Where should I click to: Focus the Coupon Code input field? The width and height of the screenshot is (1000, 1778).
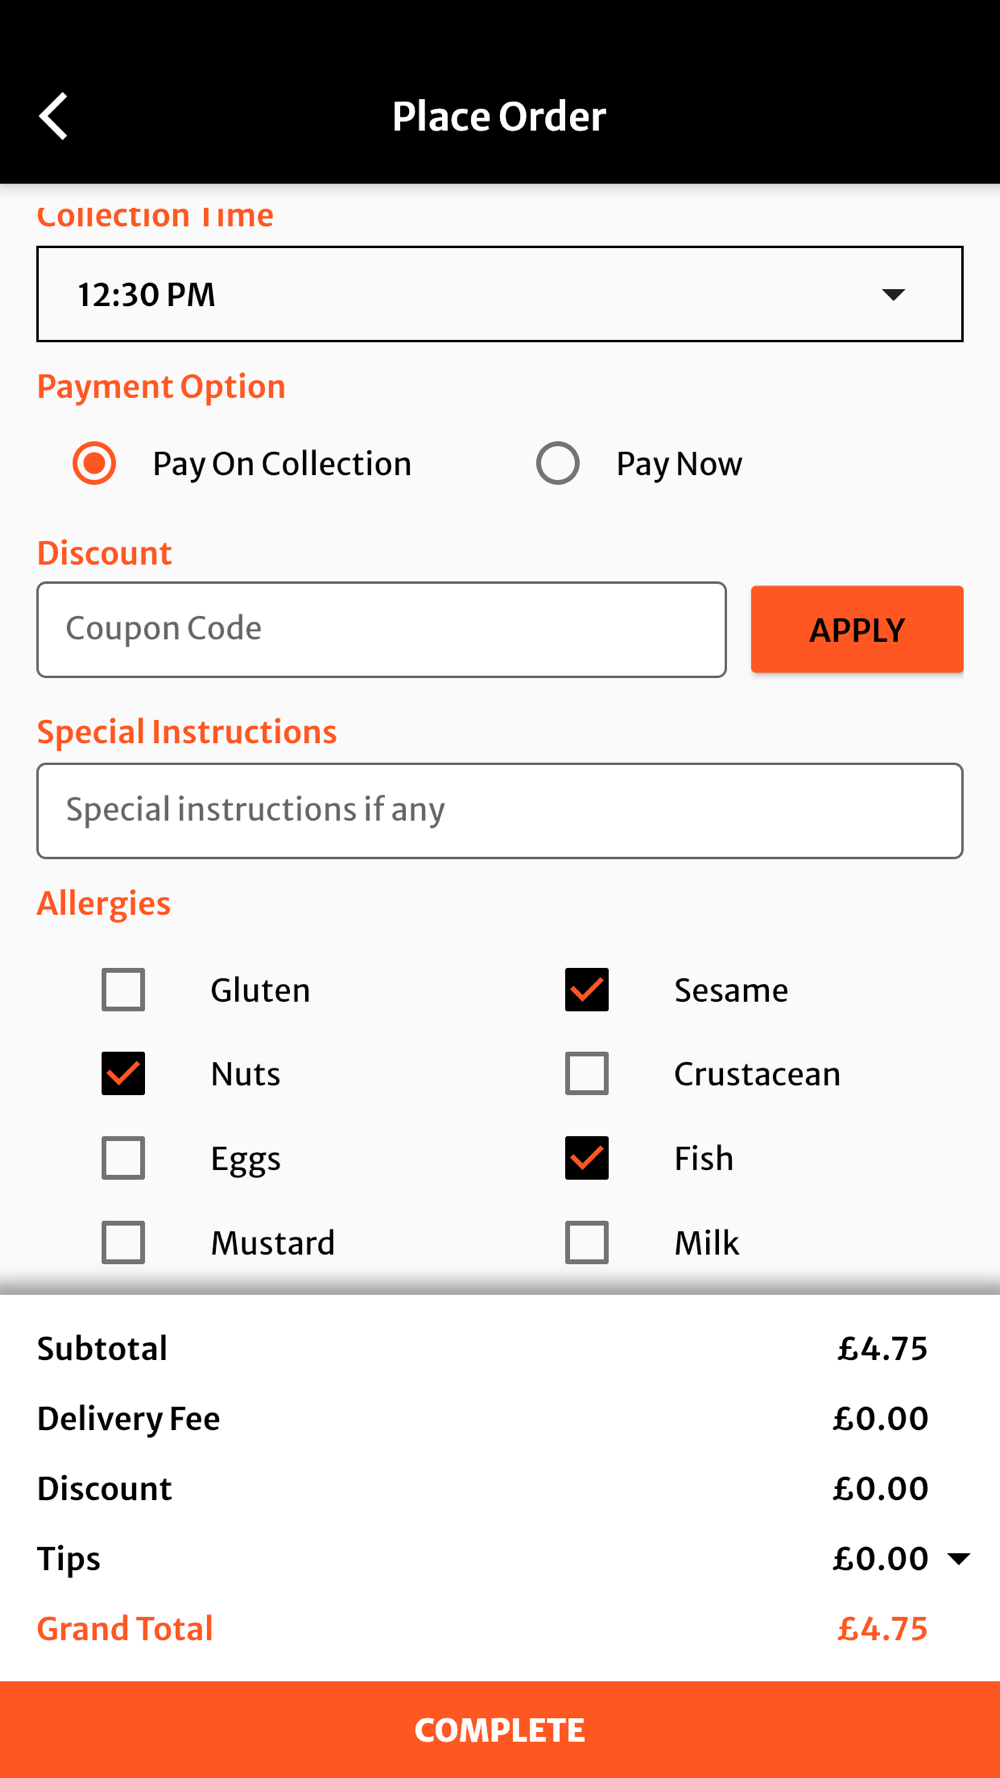382,630
